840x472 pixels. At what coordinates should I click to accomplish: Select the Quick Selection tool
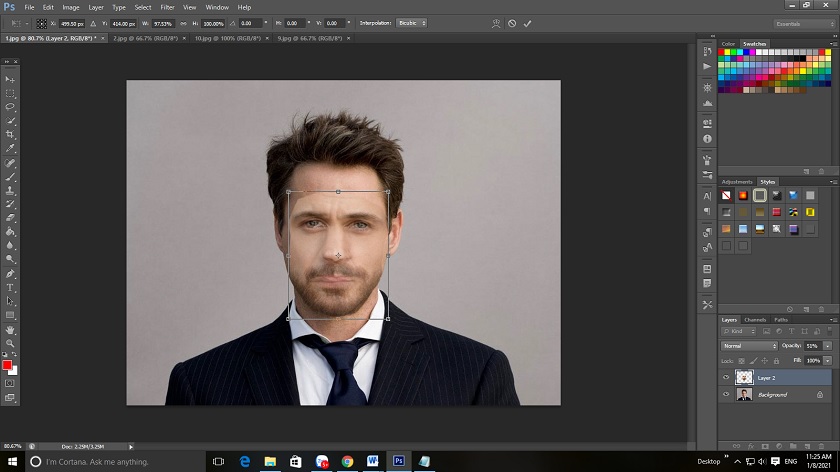[x=10, y=121]
